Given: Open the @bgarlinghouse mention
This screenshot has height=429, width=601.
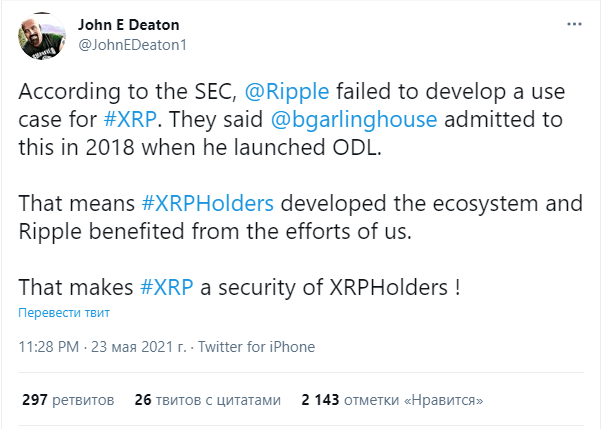Looking at the screenshot, I should [354, 119].
